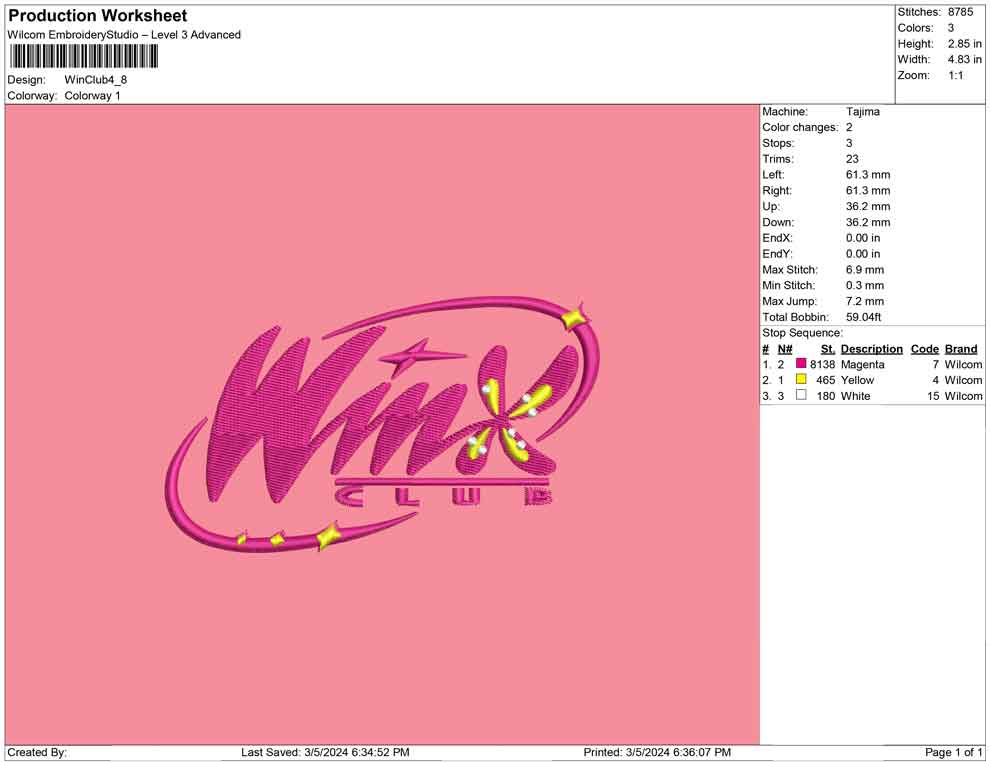The image size is (990, 762).
Task: Click the Winx Club embroidery design preview
Action: 383,424
